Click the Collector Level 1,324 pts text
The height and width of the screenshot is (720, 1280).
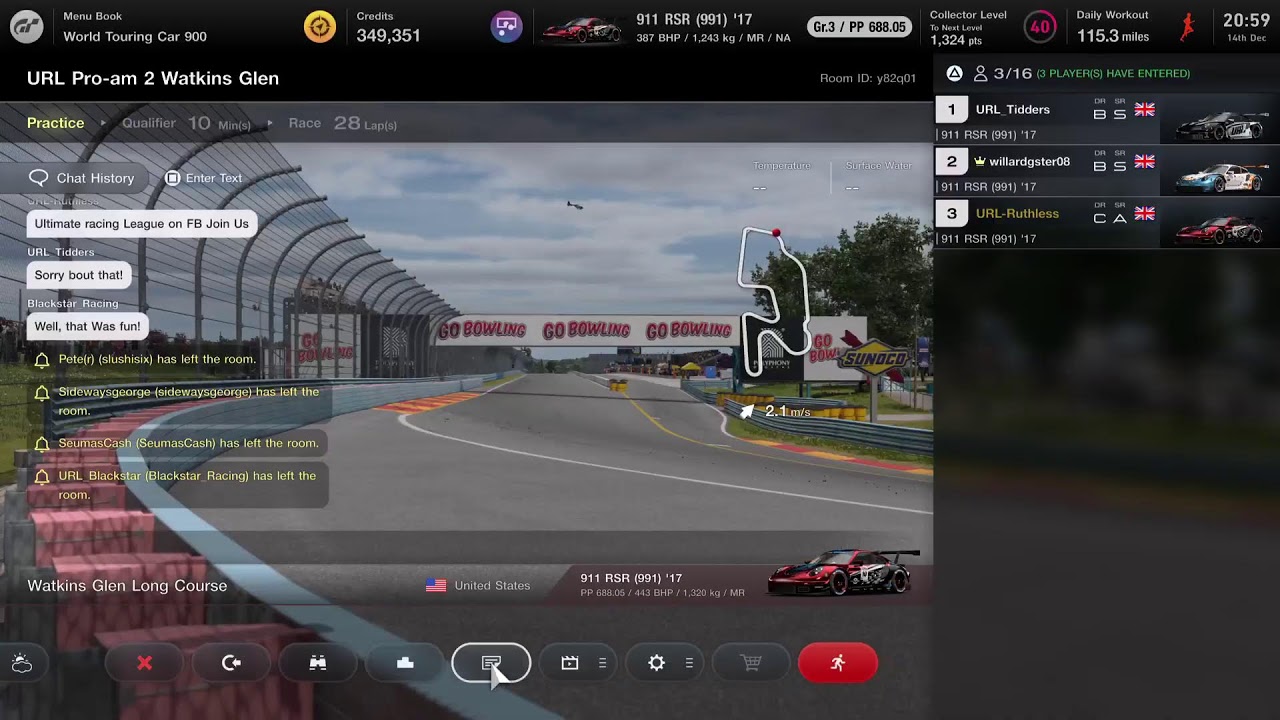pyautogui.click(x=956, y=40)
